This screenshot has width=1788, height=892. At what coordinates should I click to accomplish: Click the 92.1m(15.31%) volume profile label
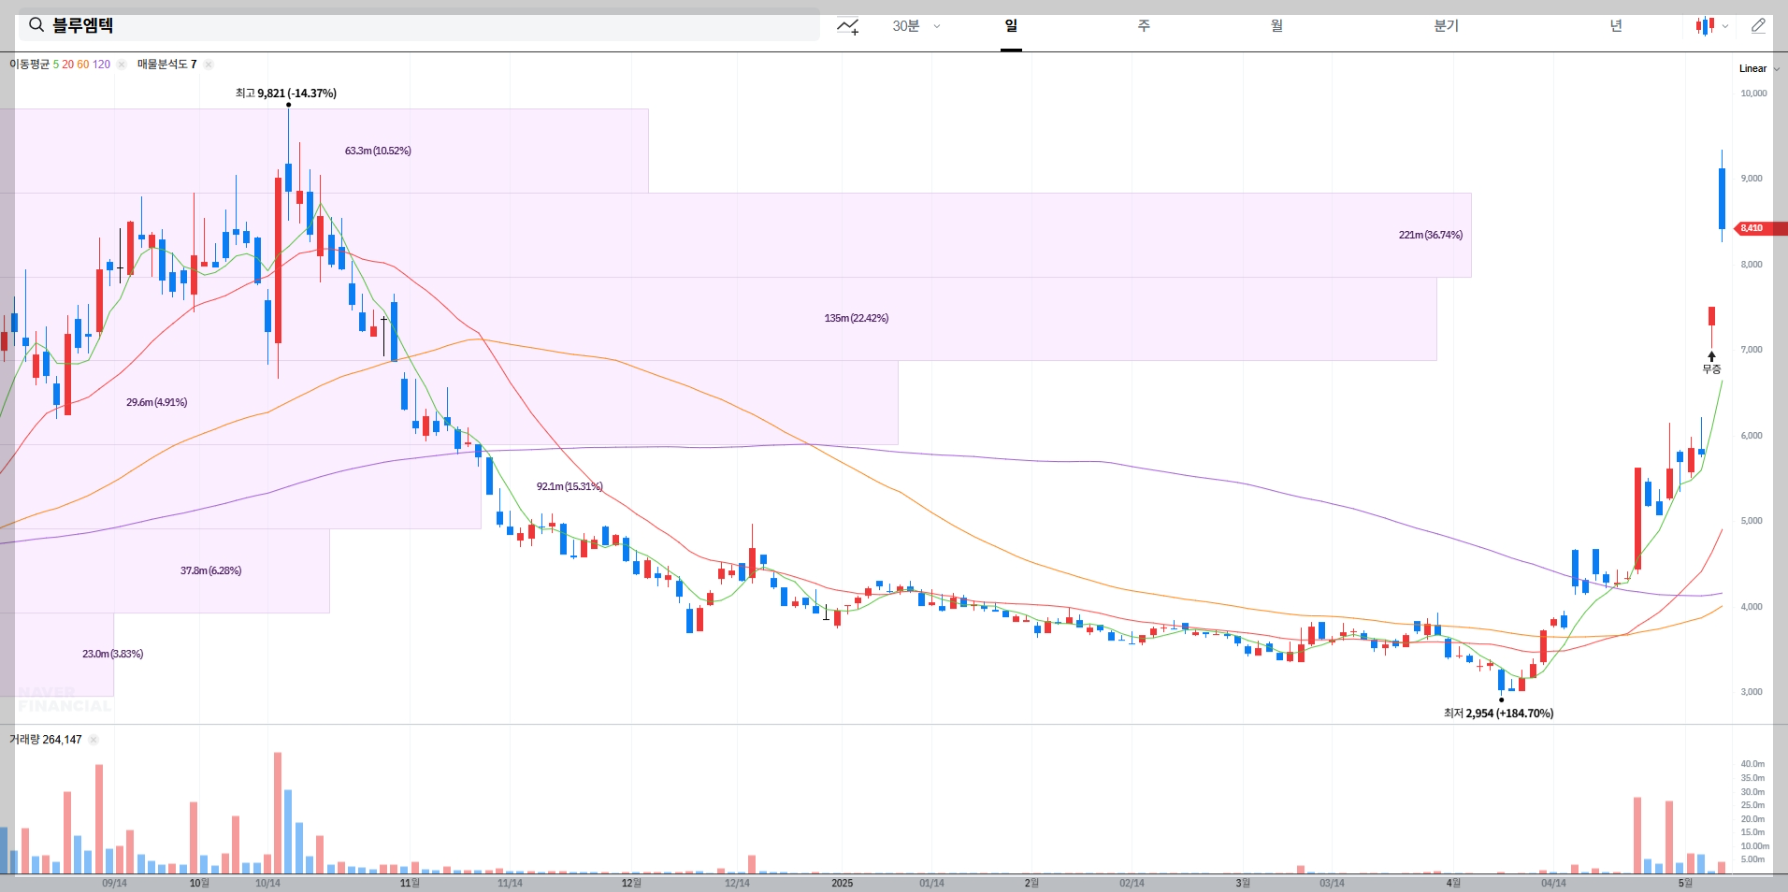[x=569, y=486]
